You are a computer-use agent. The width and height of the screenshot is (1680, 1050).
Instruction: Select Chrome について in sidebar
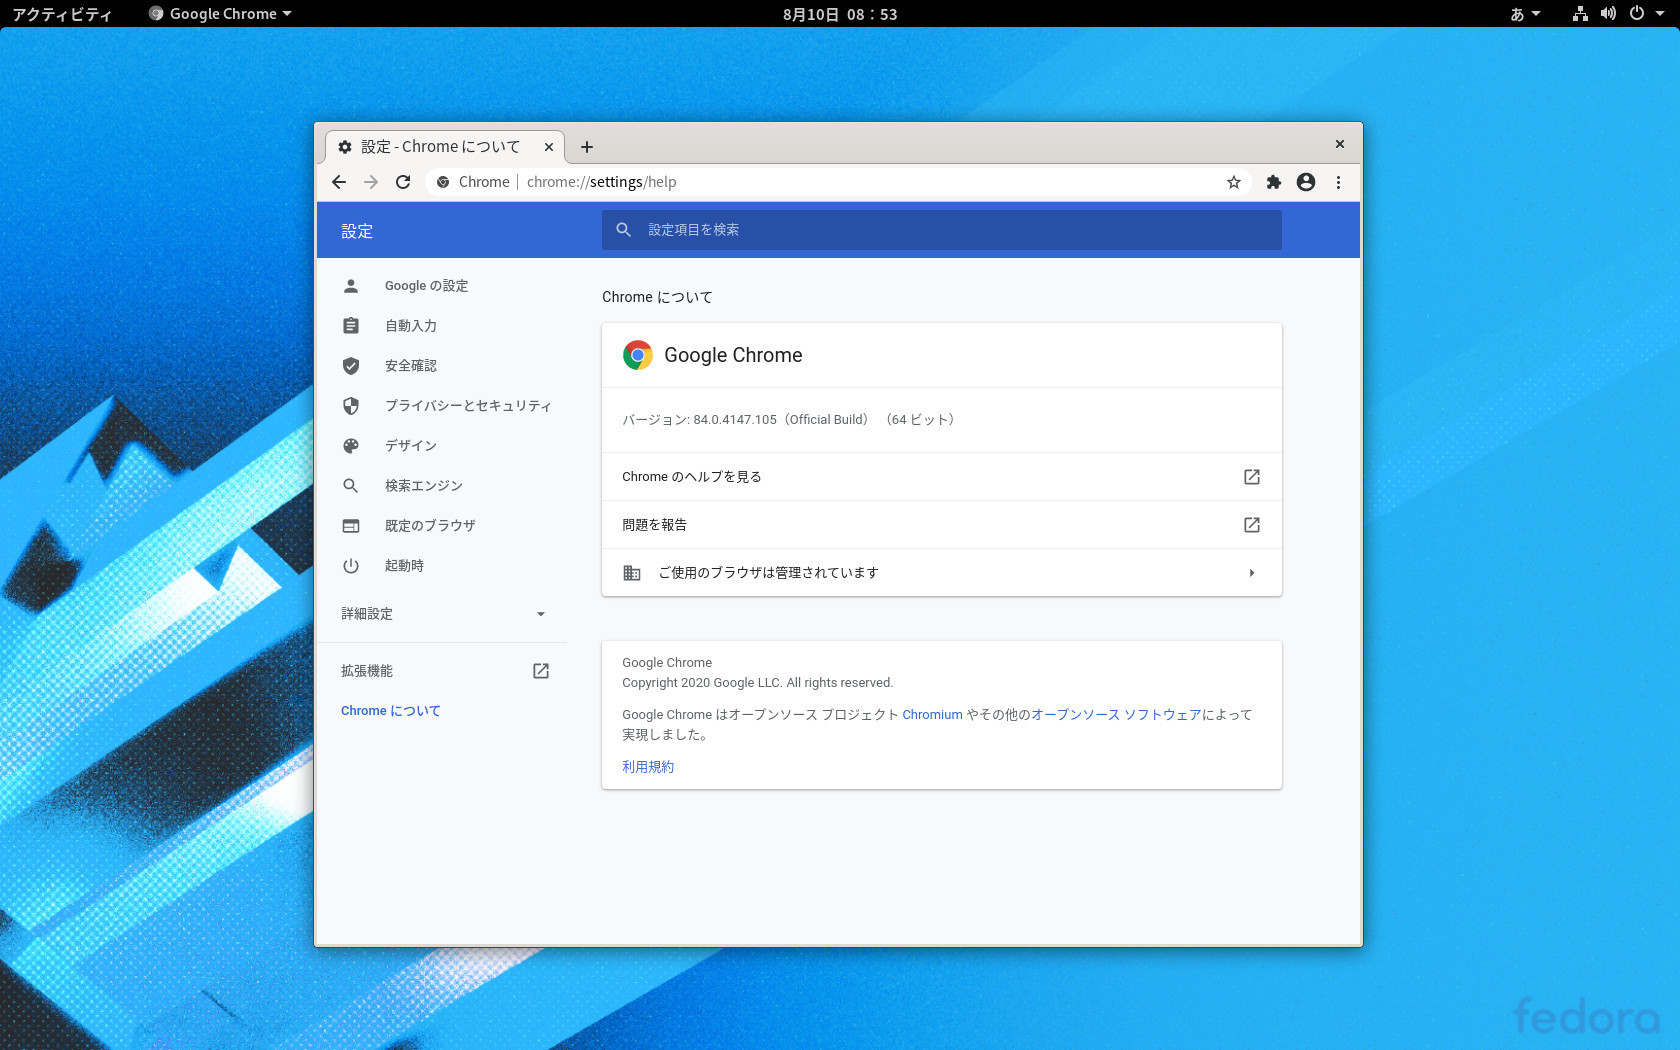point(391,711)
